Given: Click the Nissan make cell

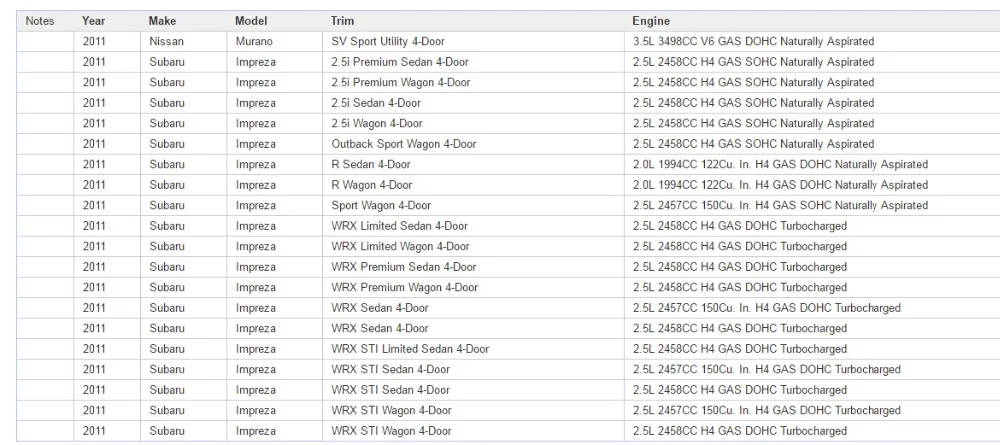Looking at the screenshot, I should pyautogui.click(x=184, y=41).
